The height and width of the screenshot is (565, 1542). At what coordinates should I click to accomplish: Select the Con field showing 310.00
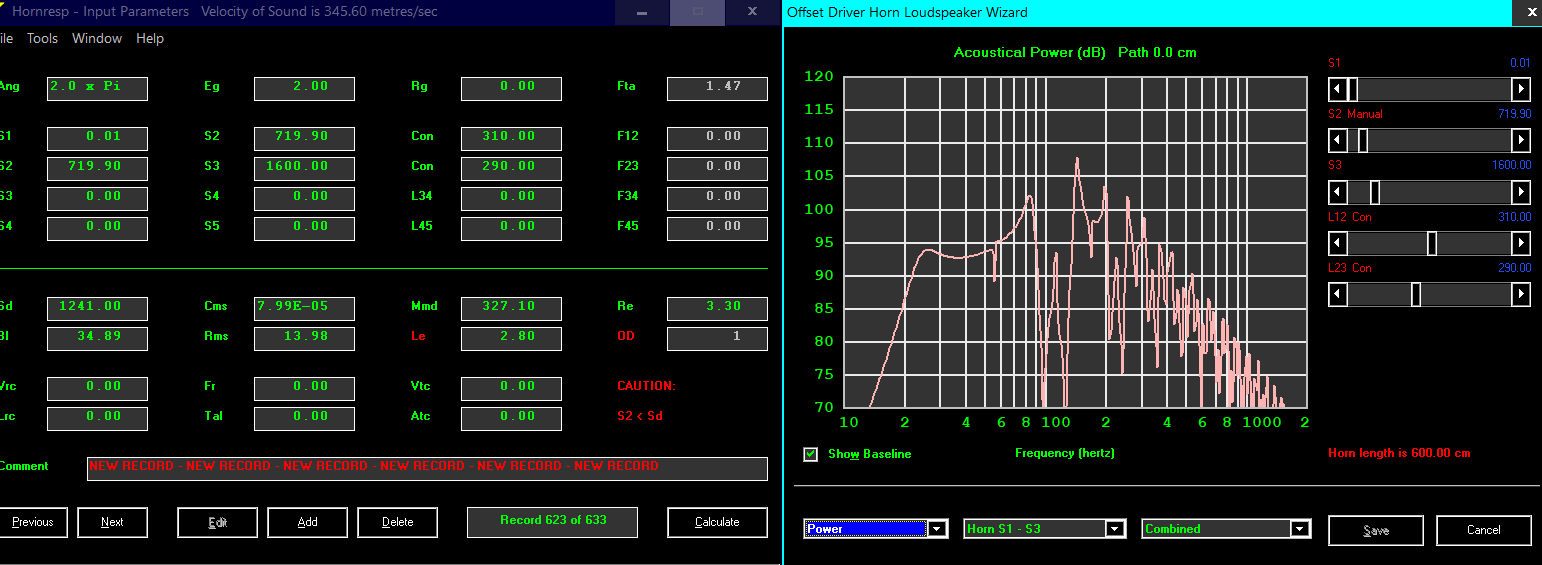(511, 138)
